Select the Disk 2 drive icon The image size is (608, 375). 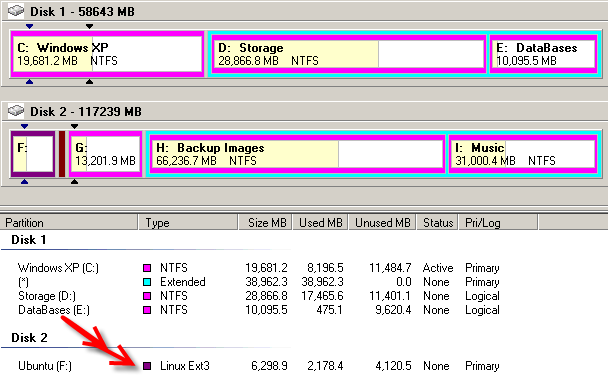click(x=16, y=111)
